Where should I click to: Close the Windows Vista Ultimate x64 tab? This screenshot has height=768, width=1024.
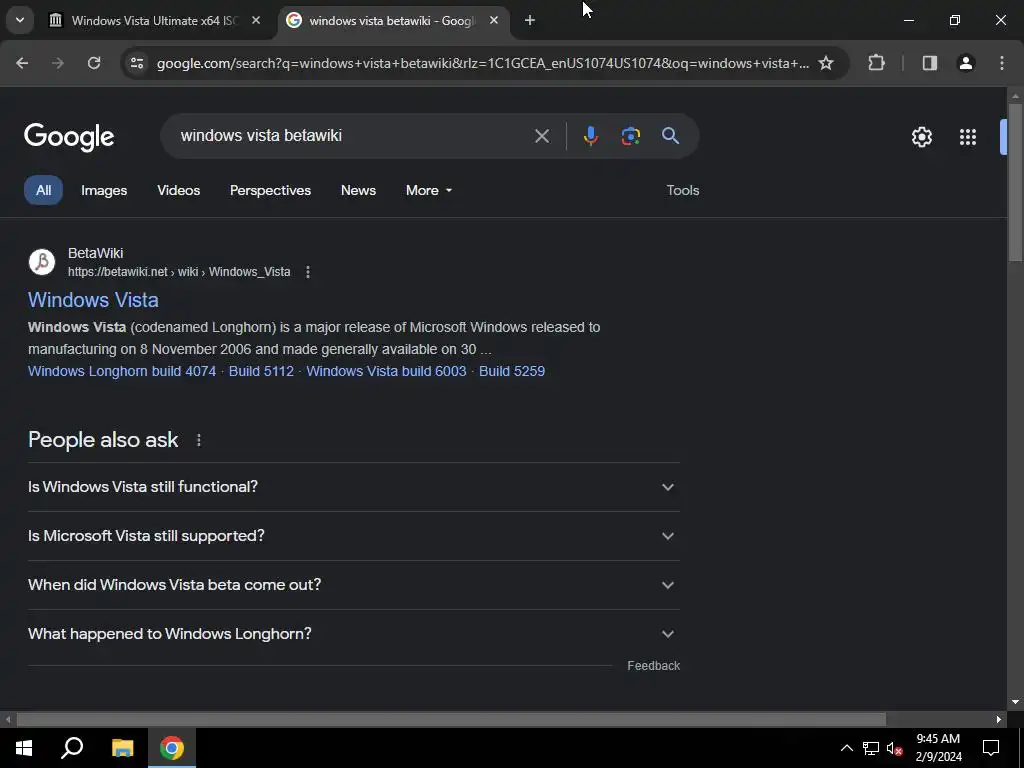pos(256,20)
